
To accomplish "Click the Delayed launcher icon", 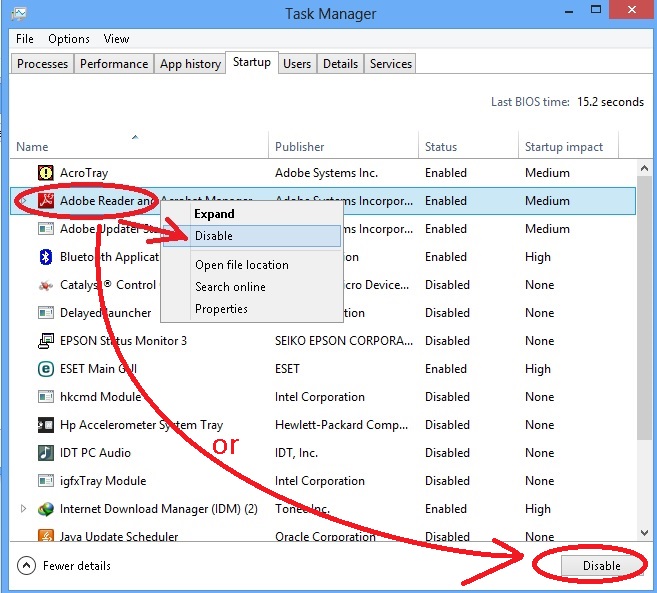I will pos(46,313).
